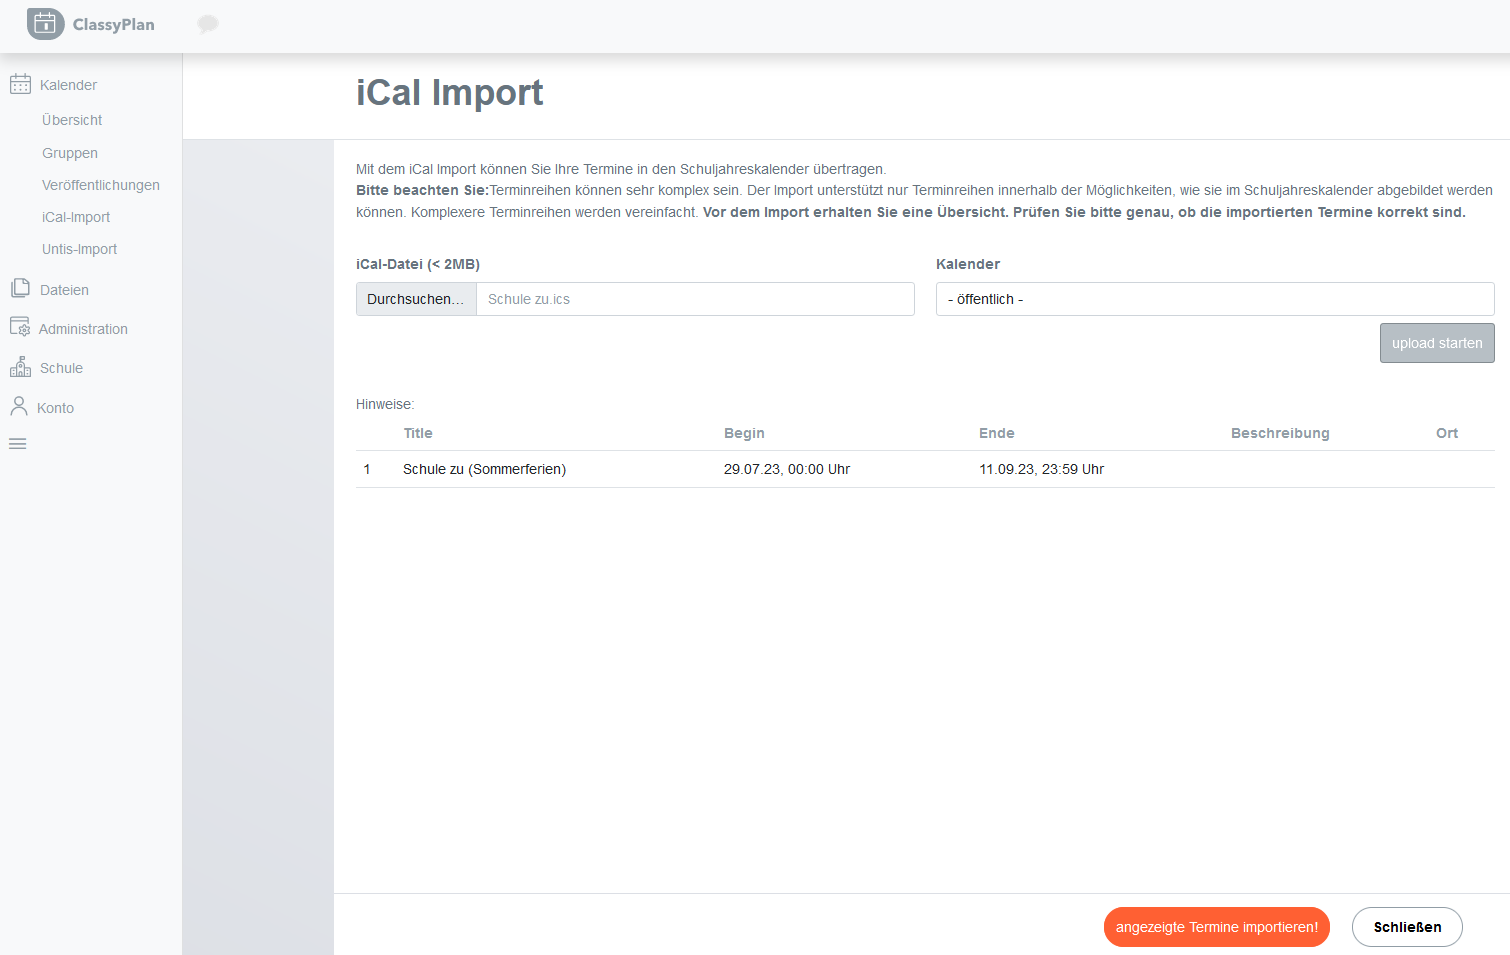Click the Schließen button
1510x955 pixels.
click(1407, 927)
